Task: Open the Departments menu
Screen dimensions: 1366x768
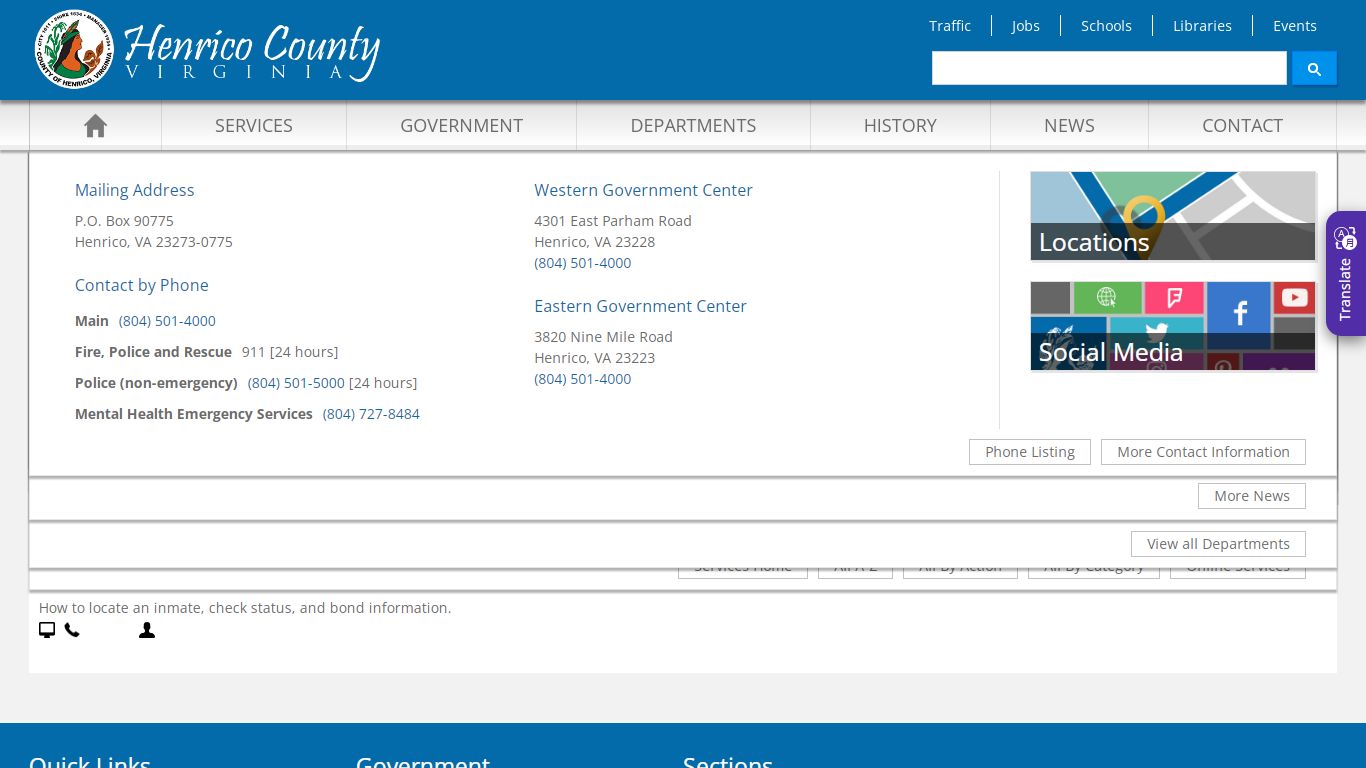Action: (x=693, y=125)
